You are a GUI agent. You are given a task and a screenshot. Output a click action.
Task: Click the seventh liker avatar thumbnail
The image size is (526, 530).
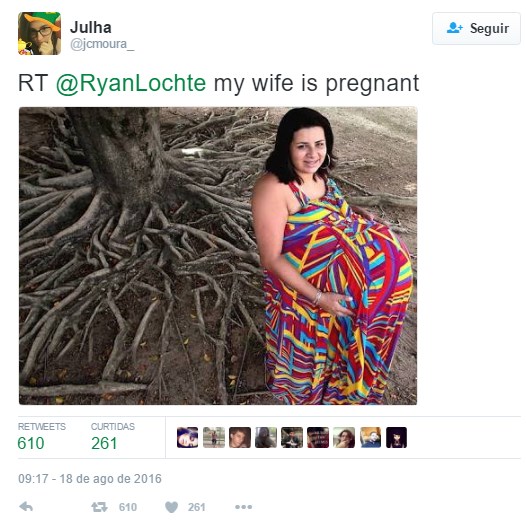pos(344,437)
